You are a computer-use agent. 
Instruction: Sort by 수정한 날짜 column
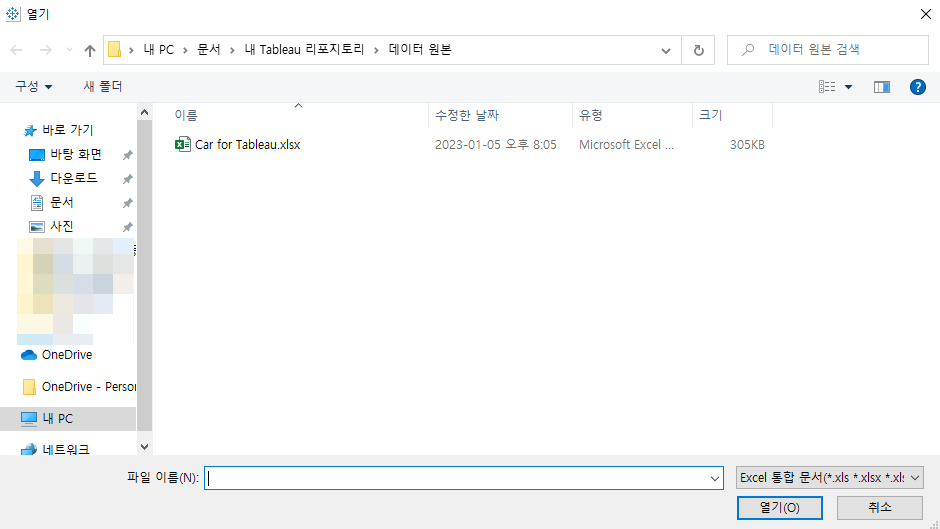pos(467,115)
